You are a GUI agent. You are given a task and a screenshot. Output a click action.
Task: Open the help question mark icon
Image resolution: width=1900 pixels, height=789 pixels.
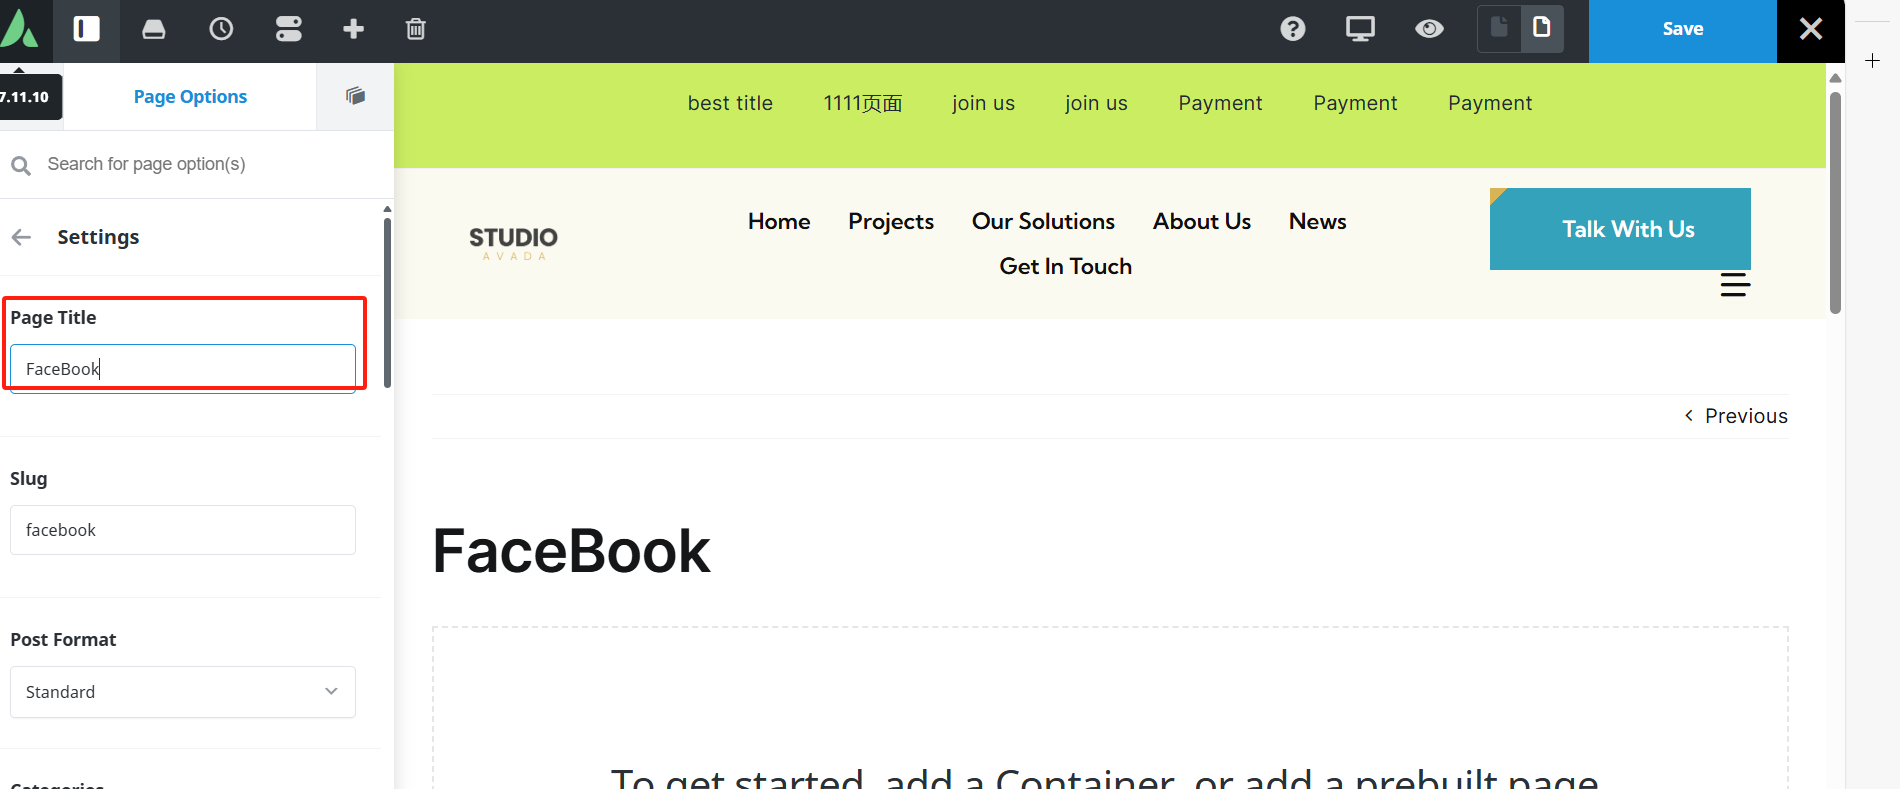click(1293, 29)
